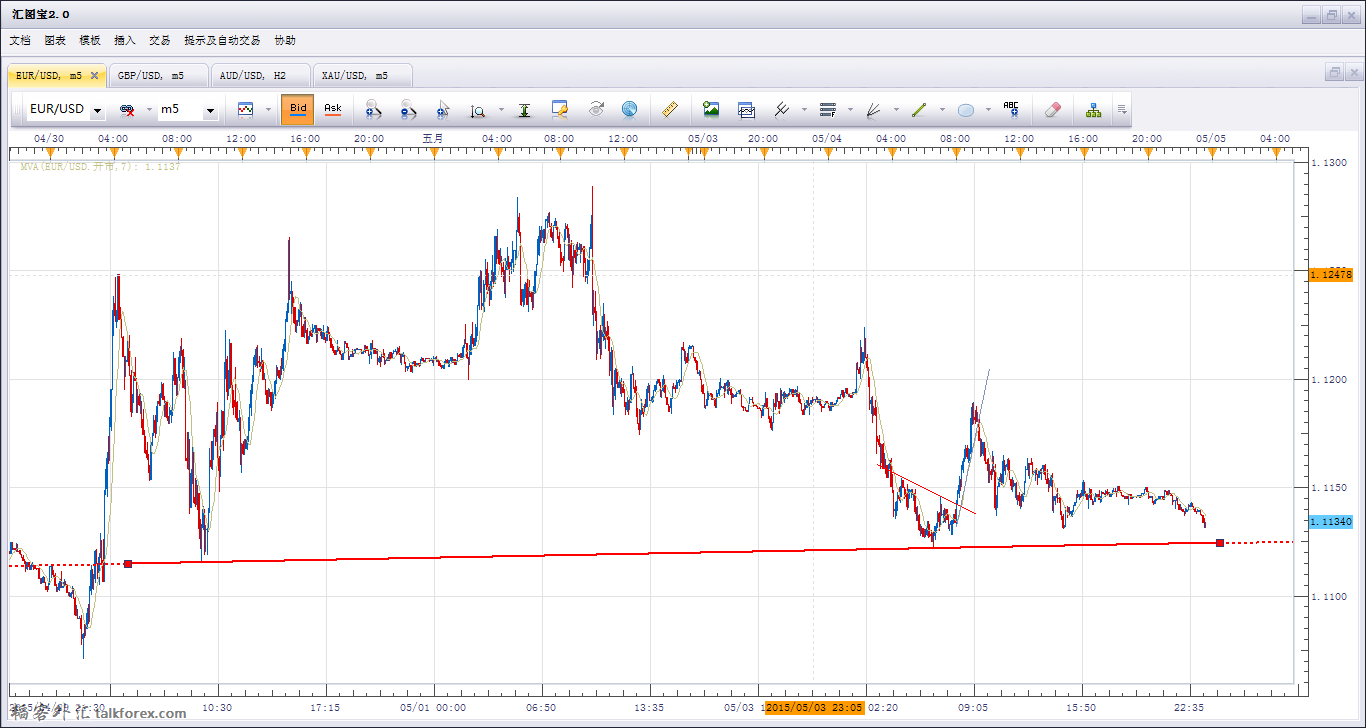This screenshot has width=1366, height=728.
Task: Close the EUR/USD m5 tab
Action: (94, 75)
